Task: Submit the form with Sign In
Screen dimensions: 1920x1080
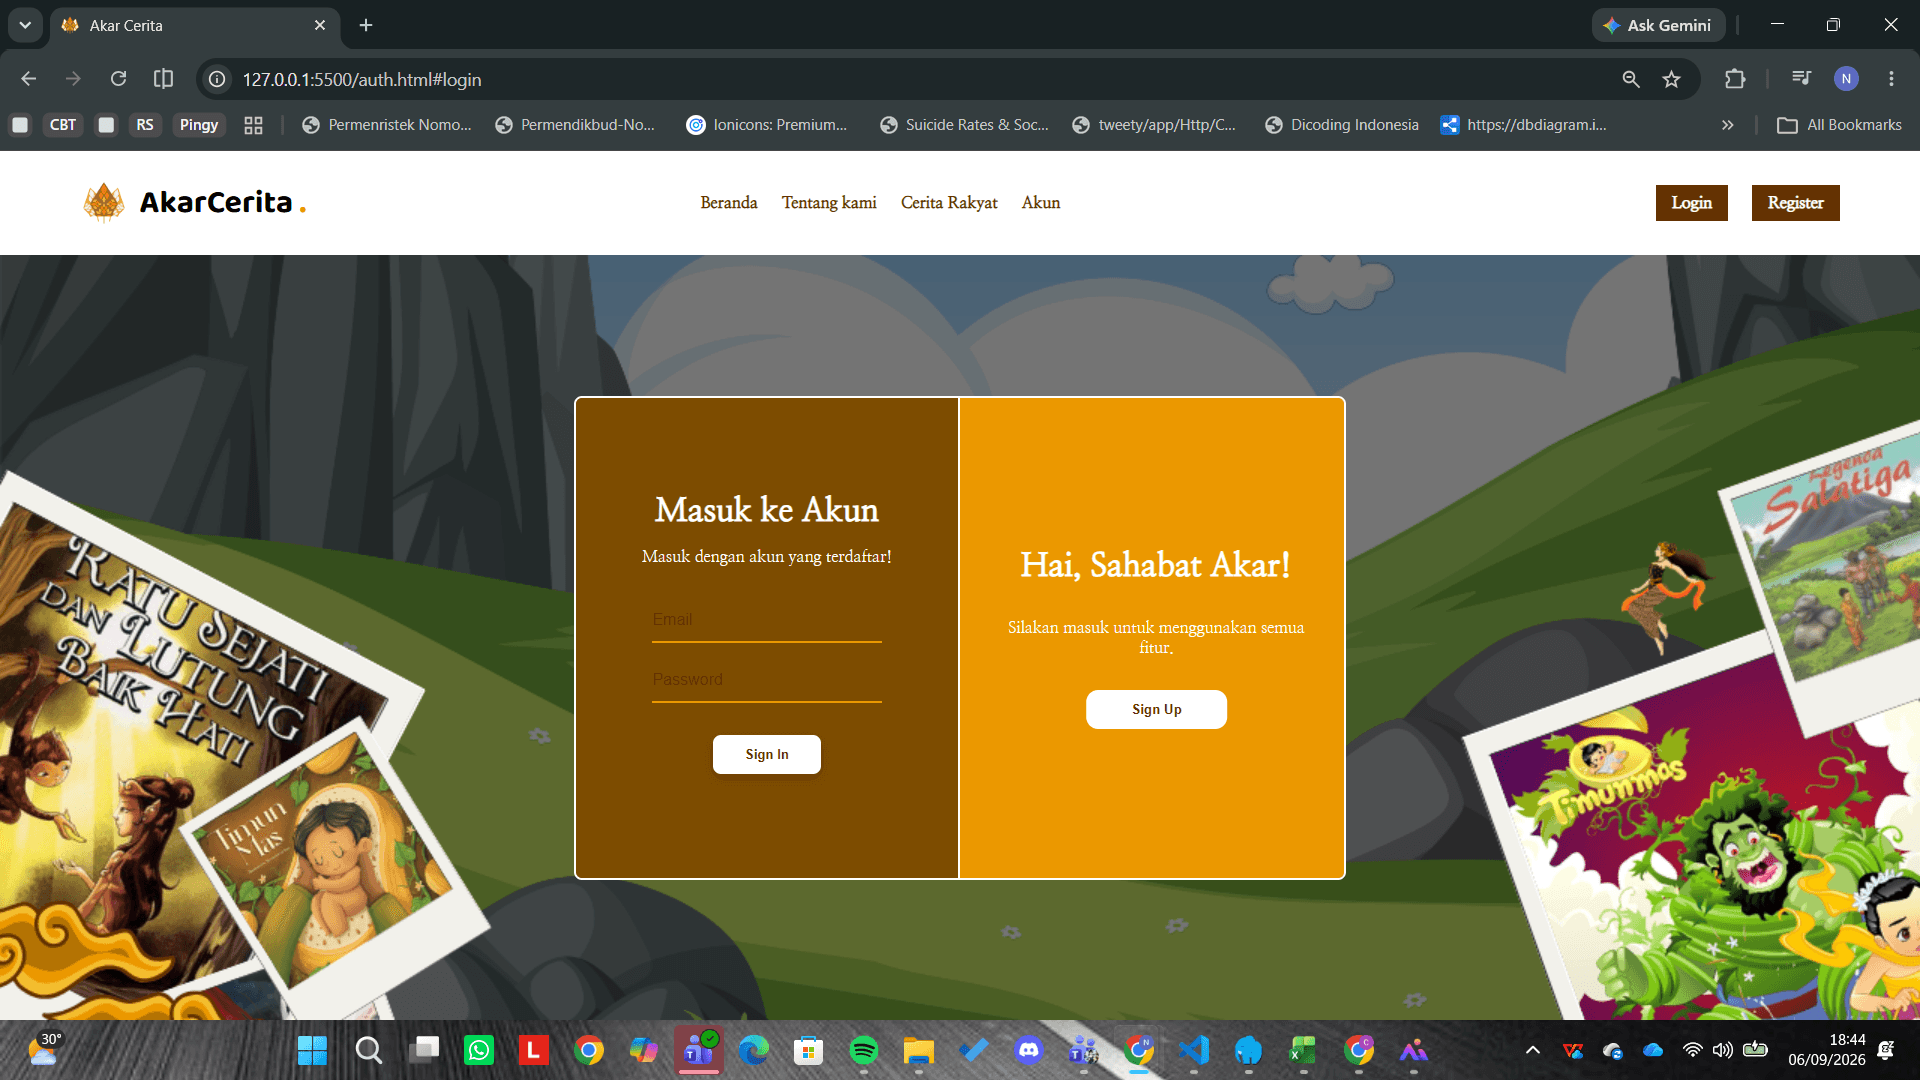Action: 767,754
